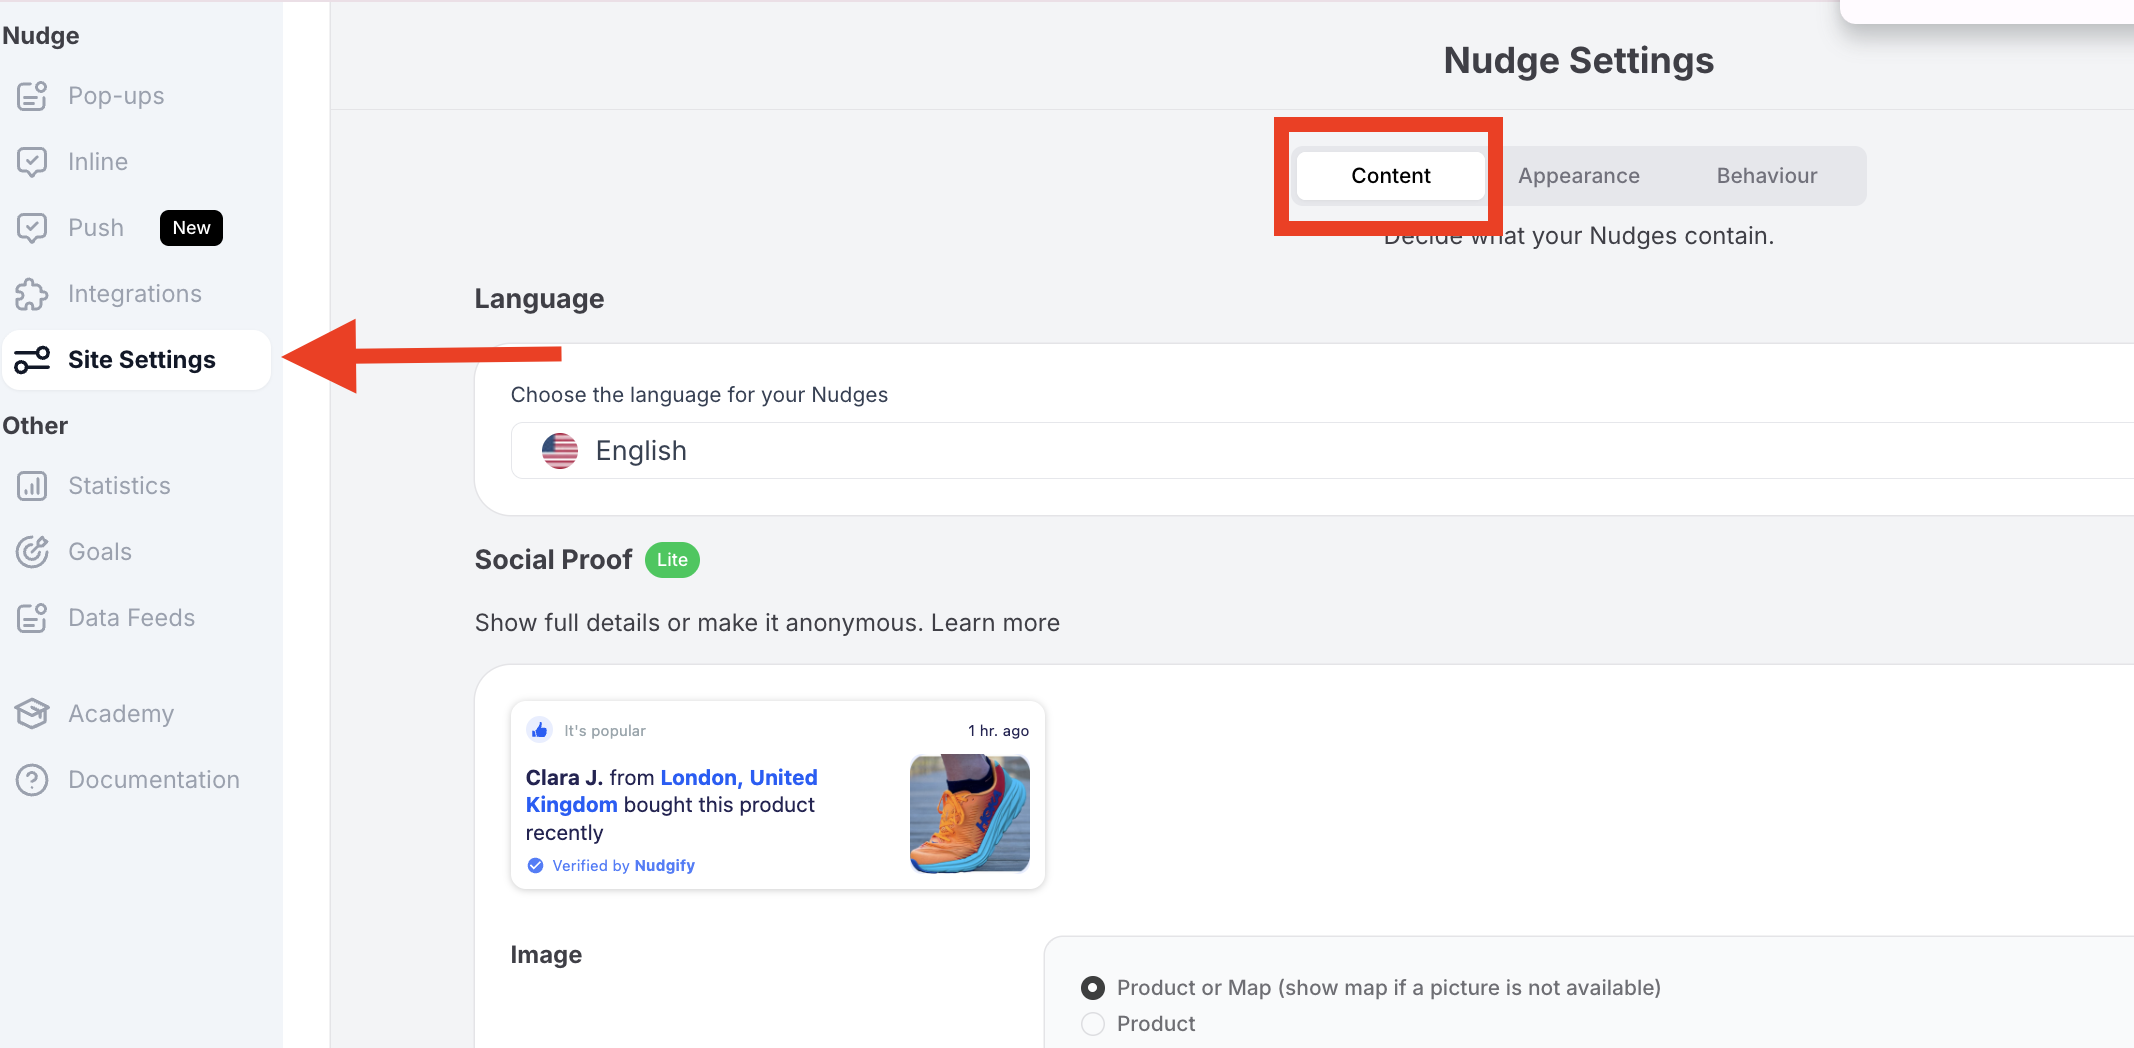Switch to the Behaviour tab

(x=1767, y=176)
